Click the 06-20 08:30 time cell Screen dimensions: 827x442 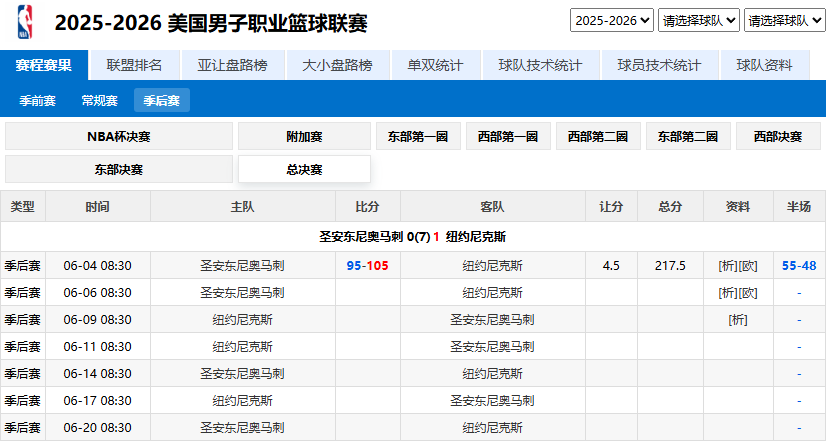coord(98,428)
